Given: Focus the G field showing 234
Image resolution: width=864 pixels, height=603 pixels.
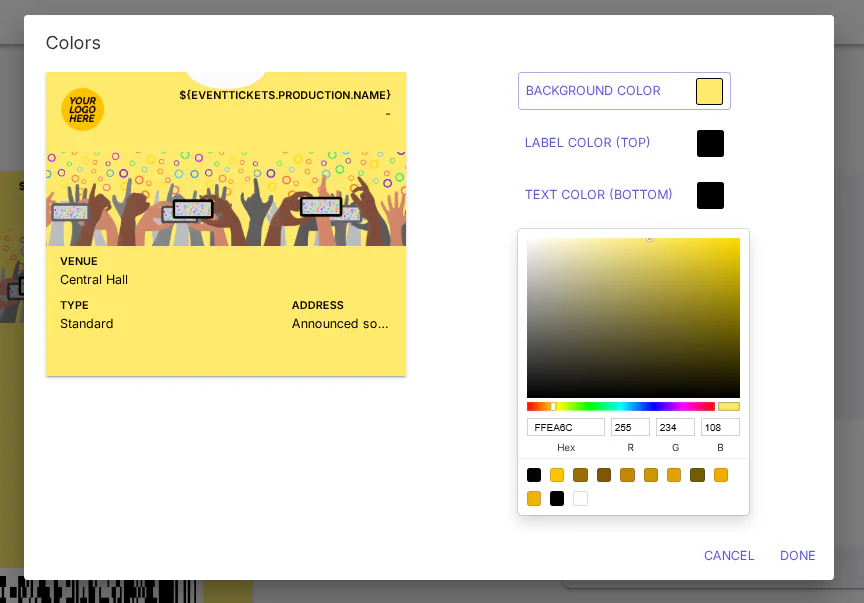Looking at the screenshot, I should click(675, 427).
